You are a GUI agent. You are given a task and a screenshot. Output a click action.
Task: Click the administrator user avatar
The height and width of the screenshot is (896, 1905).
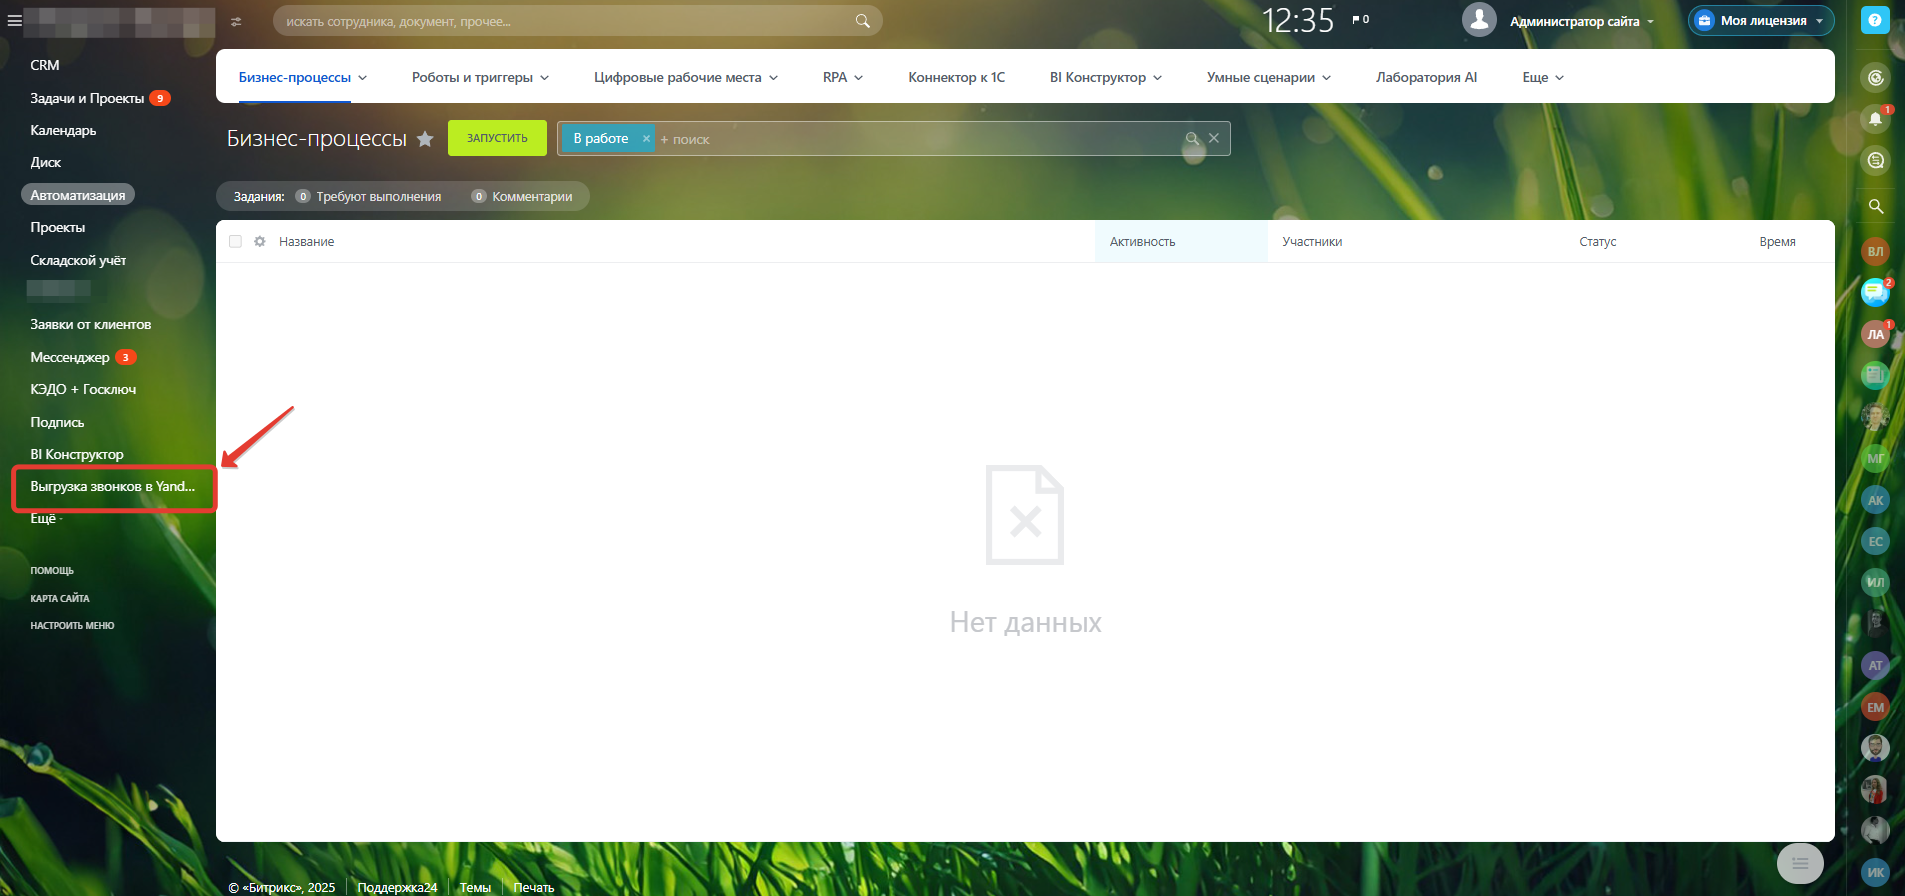pyautogui.click(x=1479, y=20)
